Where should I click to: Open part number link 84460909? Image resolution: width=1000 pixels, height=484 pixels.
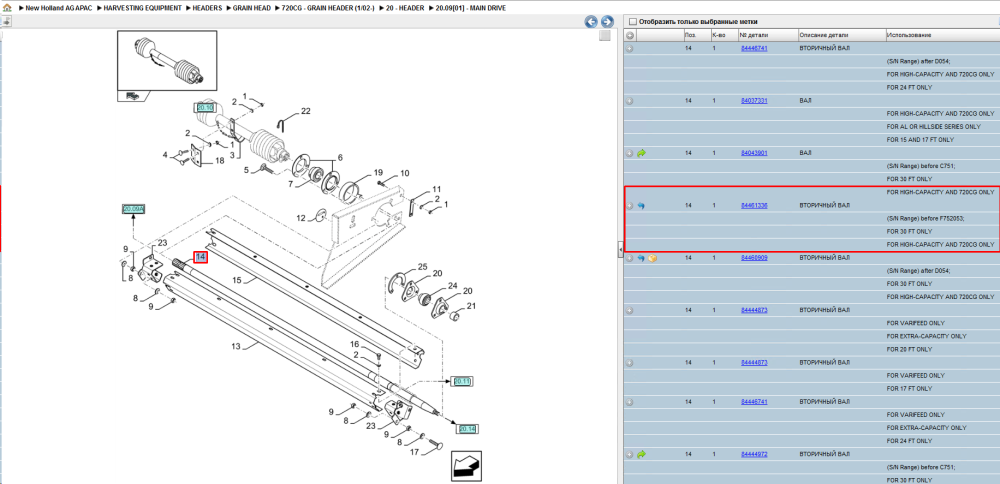point(754,258)
